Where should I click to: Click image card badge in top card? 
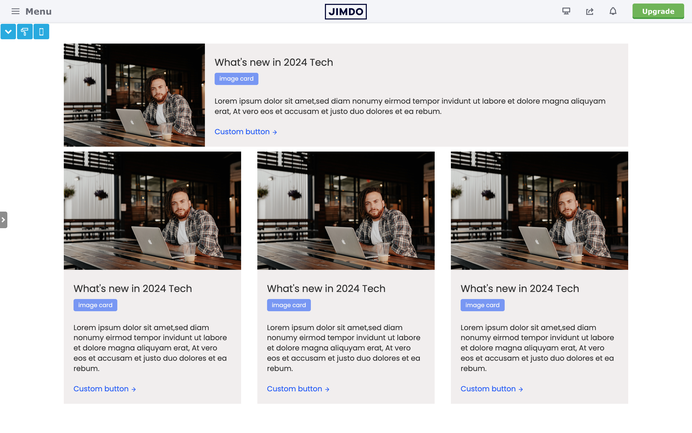pyautogui.click(x=237, y=79)
